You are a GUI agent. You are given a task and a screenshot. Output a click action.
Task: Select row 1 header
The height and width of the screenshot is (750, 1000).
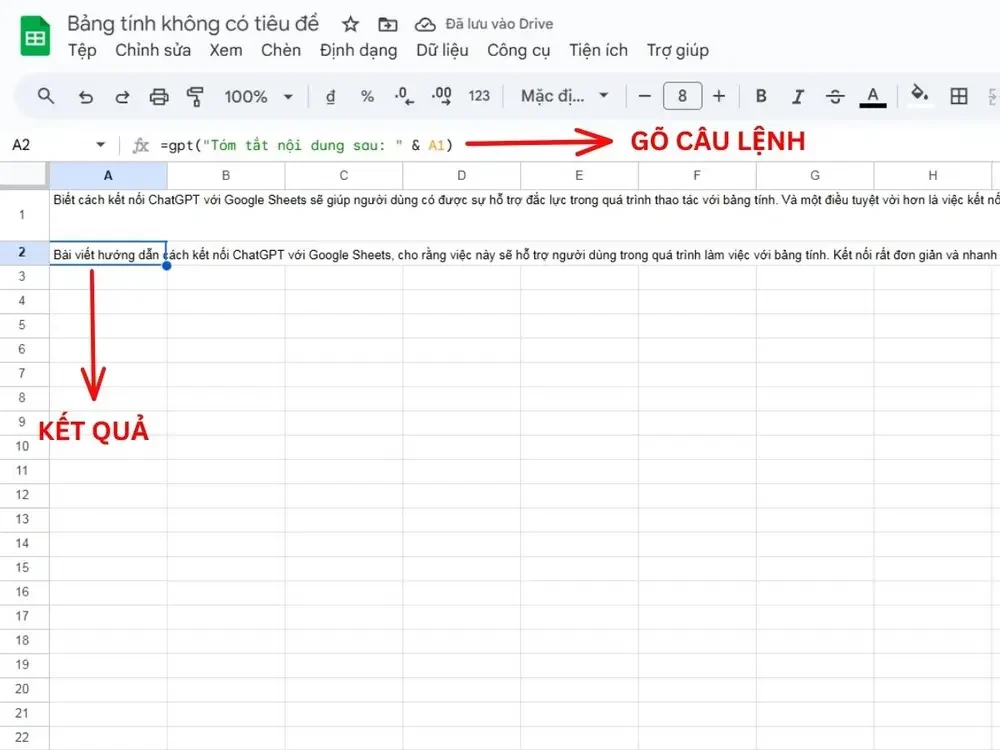tap(24, 215)
